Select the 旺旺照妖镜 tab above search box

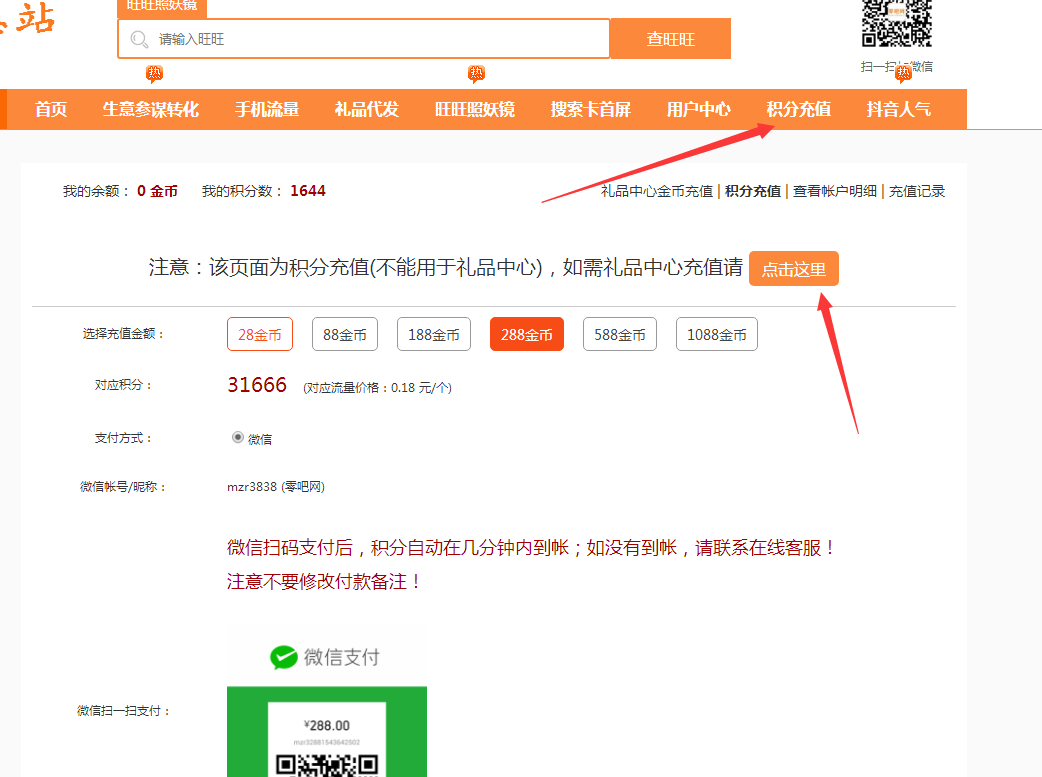[x=162, y=7]
